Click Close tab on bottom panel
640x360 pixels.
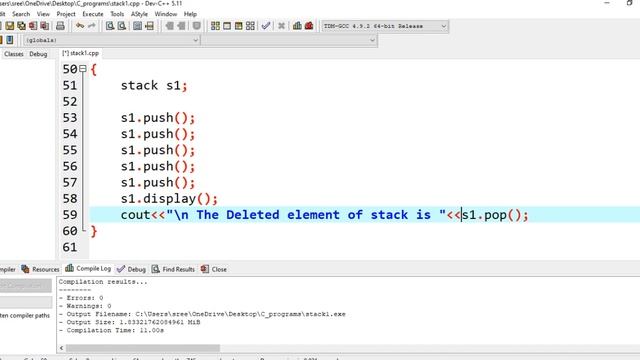click(x=214, y=269)
